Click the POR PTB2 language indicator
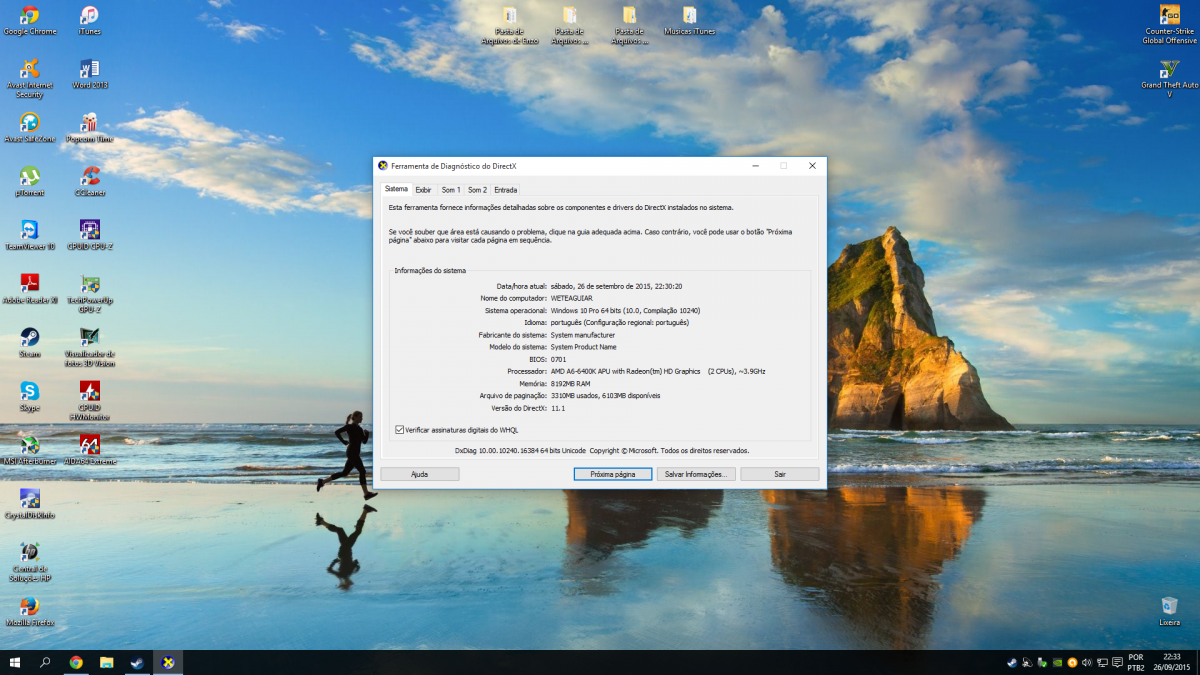Viewport: 1200px width, 675px height. (x=1136, y=662)
